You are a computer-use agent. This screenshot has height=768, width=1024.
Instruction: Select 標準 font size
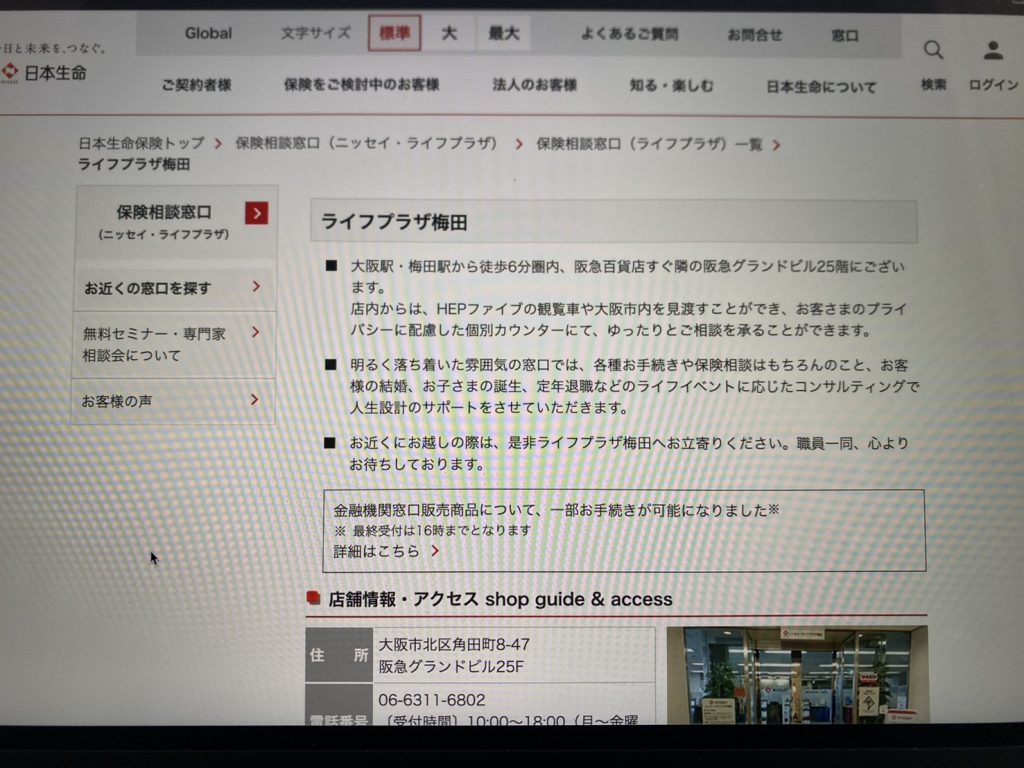[394, 33]
